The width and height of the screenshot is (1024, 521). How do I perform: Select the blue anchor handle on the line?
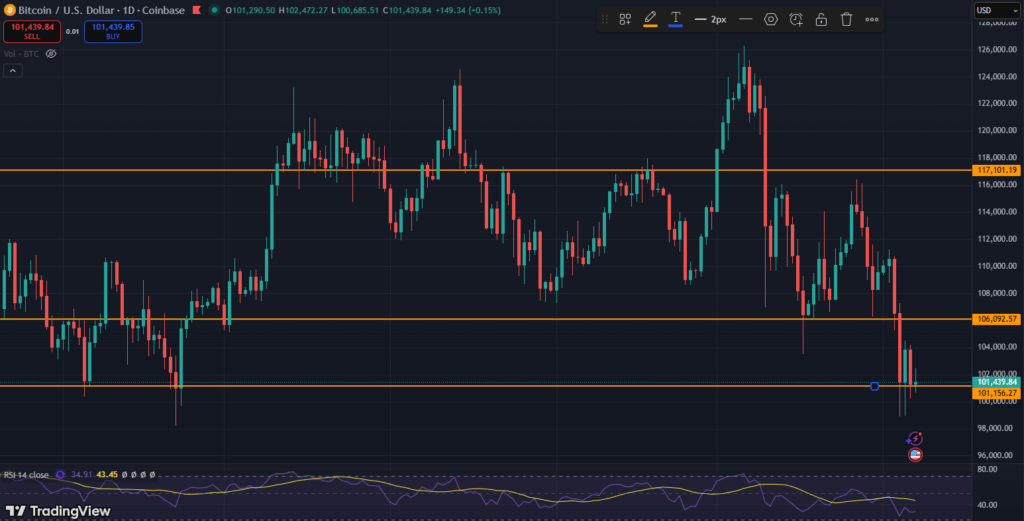(874, 387)
